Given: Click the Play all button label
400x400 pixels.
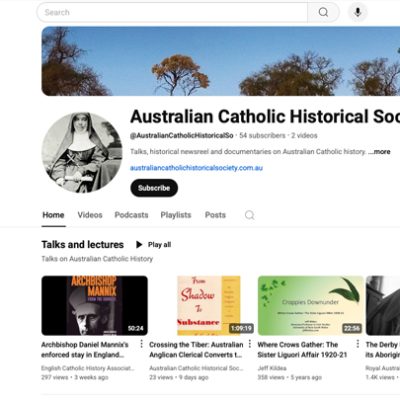Looking at the screenshot, I should click(159, 245).
